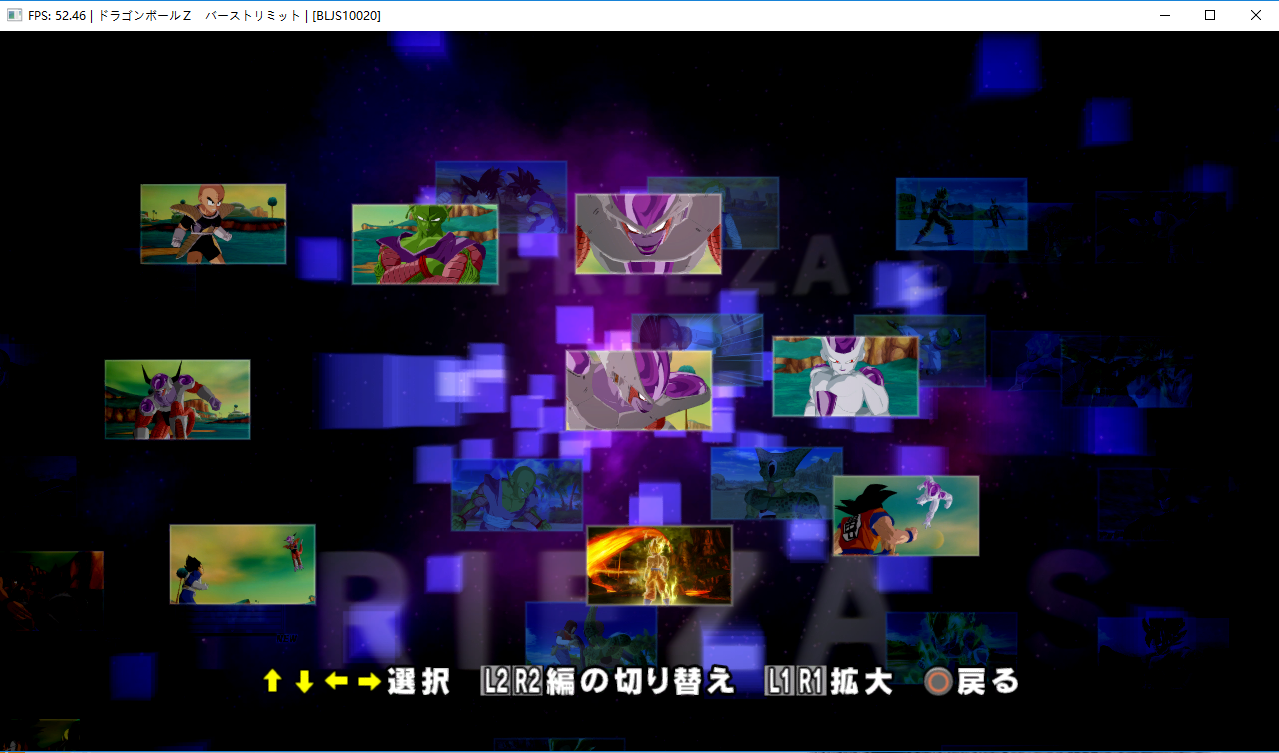The width and height of the screenshot is (1279, 753).
Task: Open the grinning Frieza close-up thumbnail
Action: pyautogui.click(x=648, y=234)
